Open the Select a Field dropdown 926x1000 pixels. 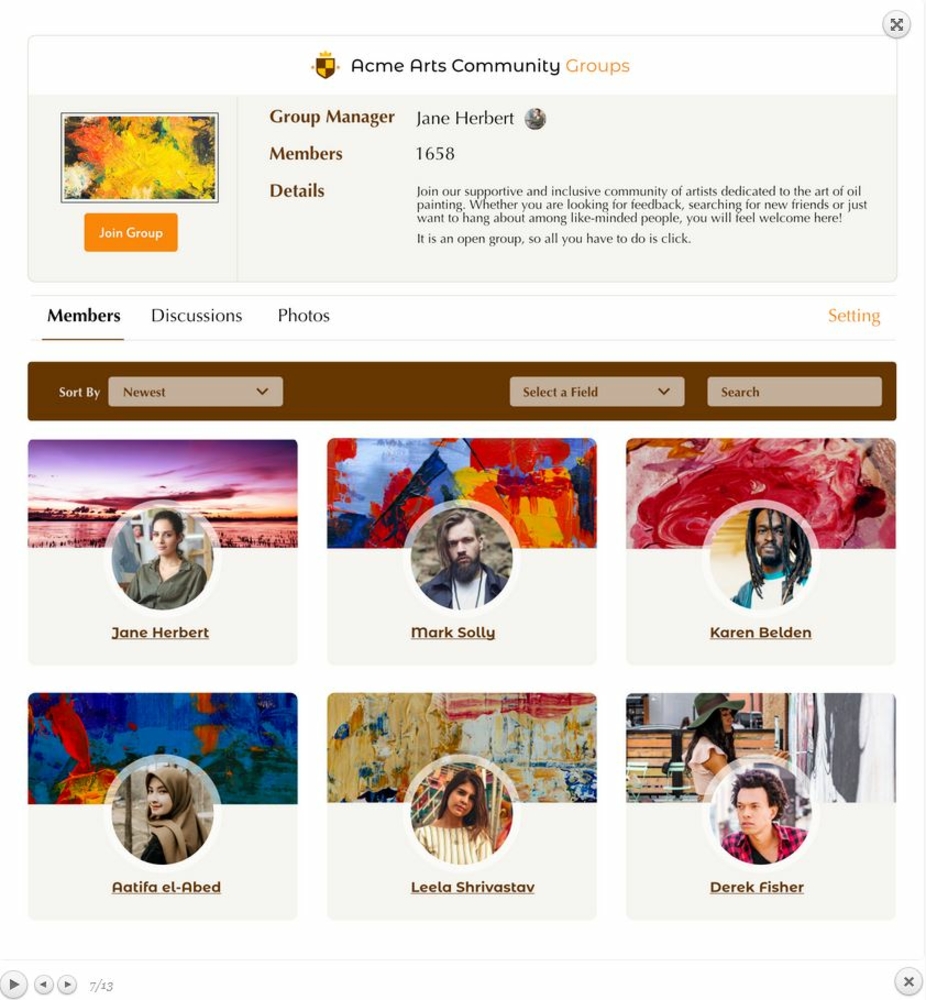(597, 392)
